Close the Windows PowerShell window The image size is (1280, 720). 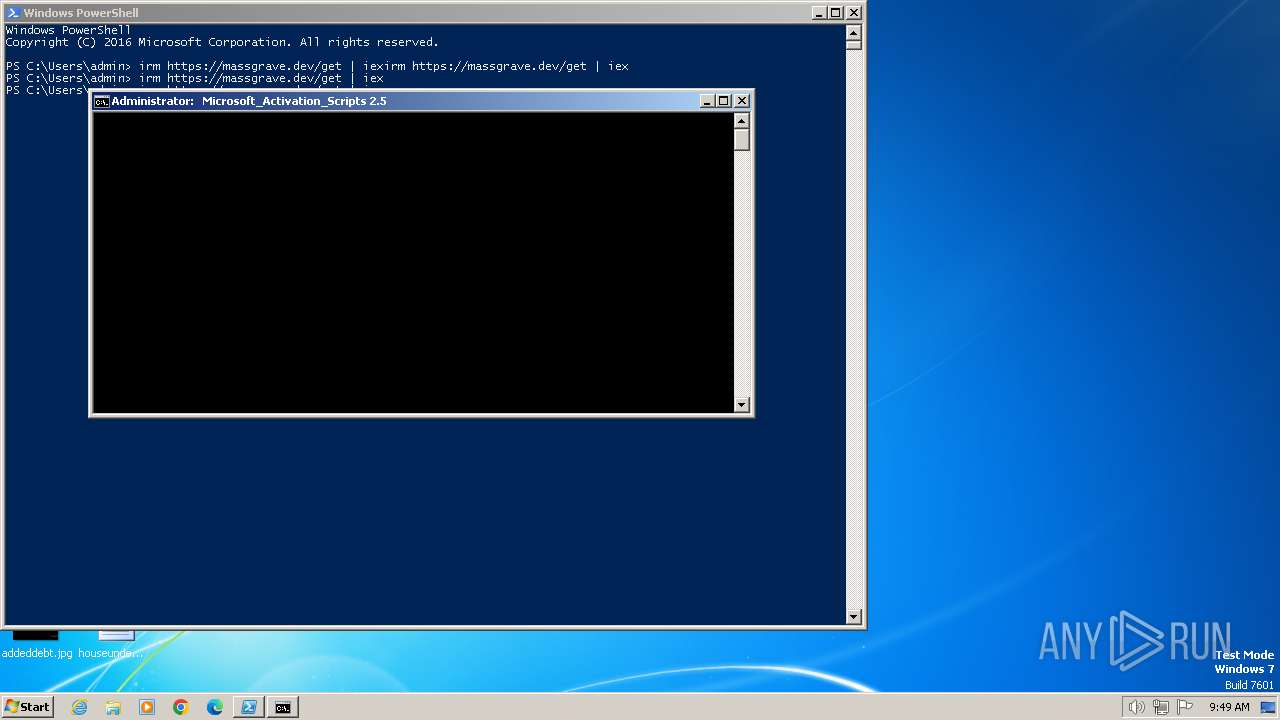point(854,13)
